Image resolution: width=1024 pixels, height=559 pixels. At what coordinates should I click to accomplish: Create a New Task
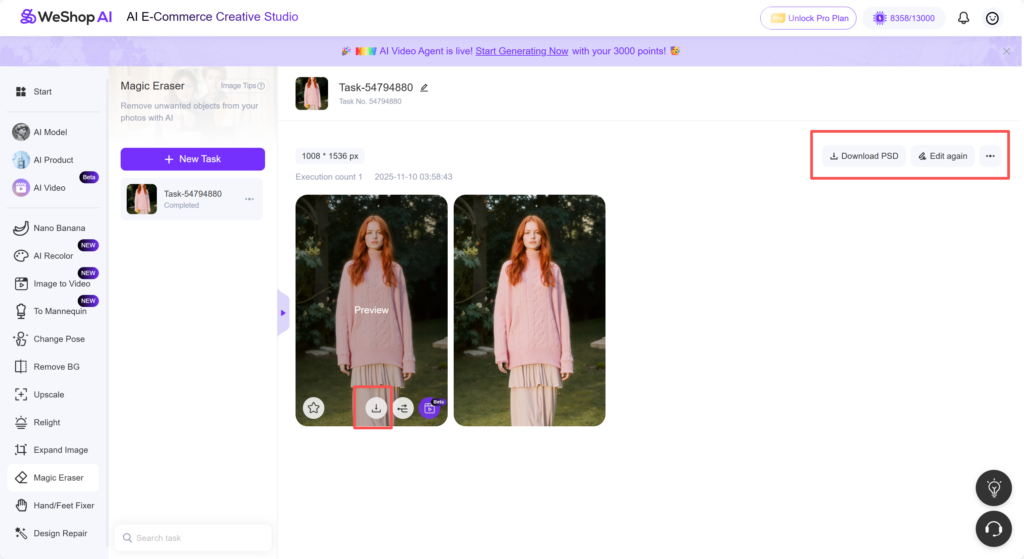click(193, 159)
